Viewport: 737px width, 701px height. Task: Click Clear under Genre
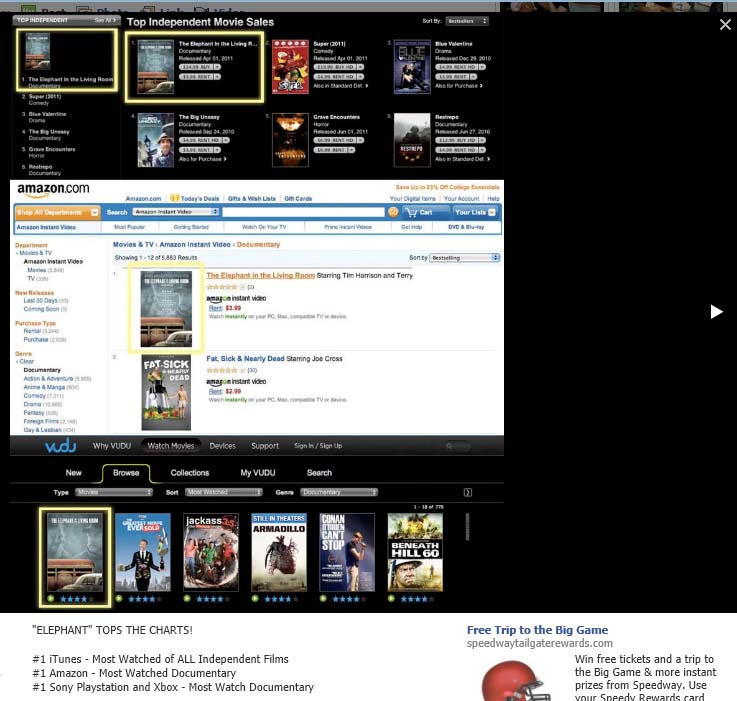pyautogui.click(x=26, y=362)
